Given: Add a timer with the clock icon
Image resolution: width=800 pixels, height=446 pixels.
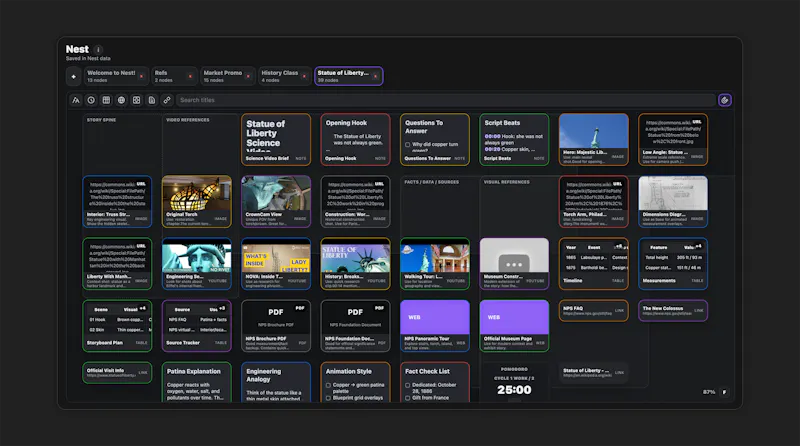Looking at the screenshot, I should tap(91, 100).
